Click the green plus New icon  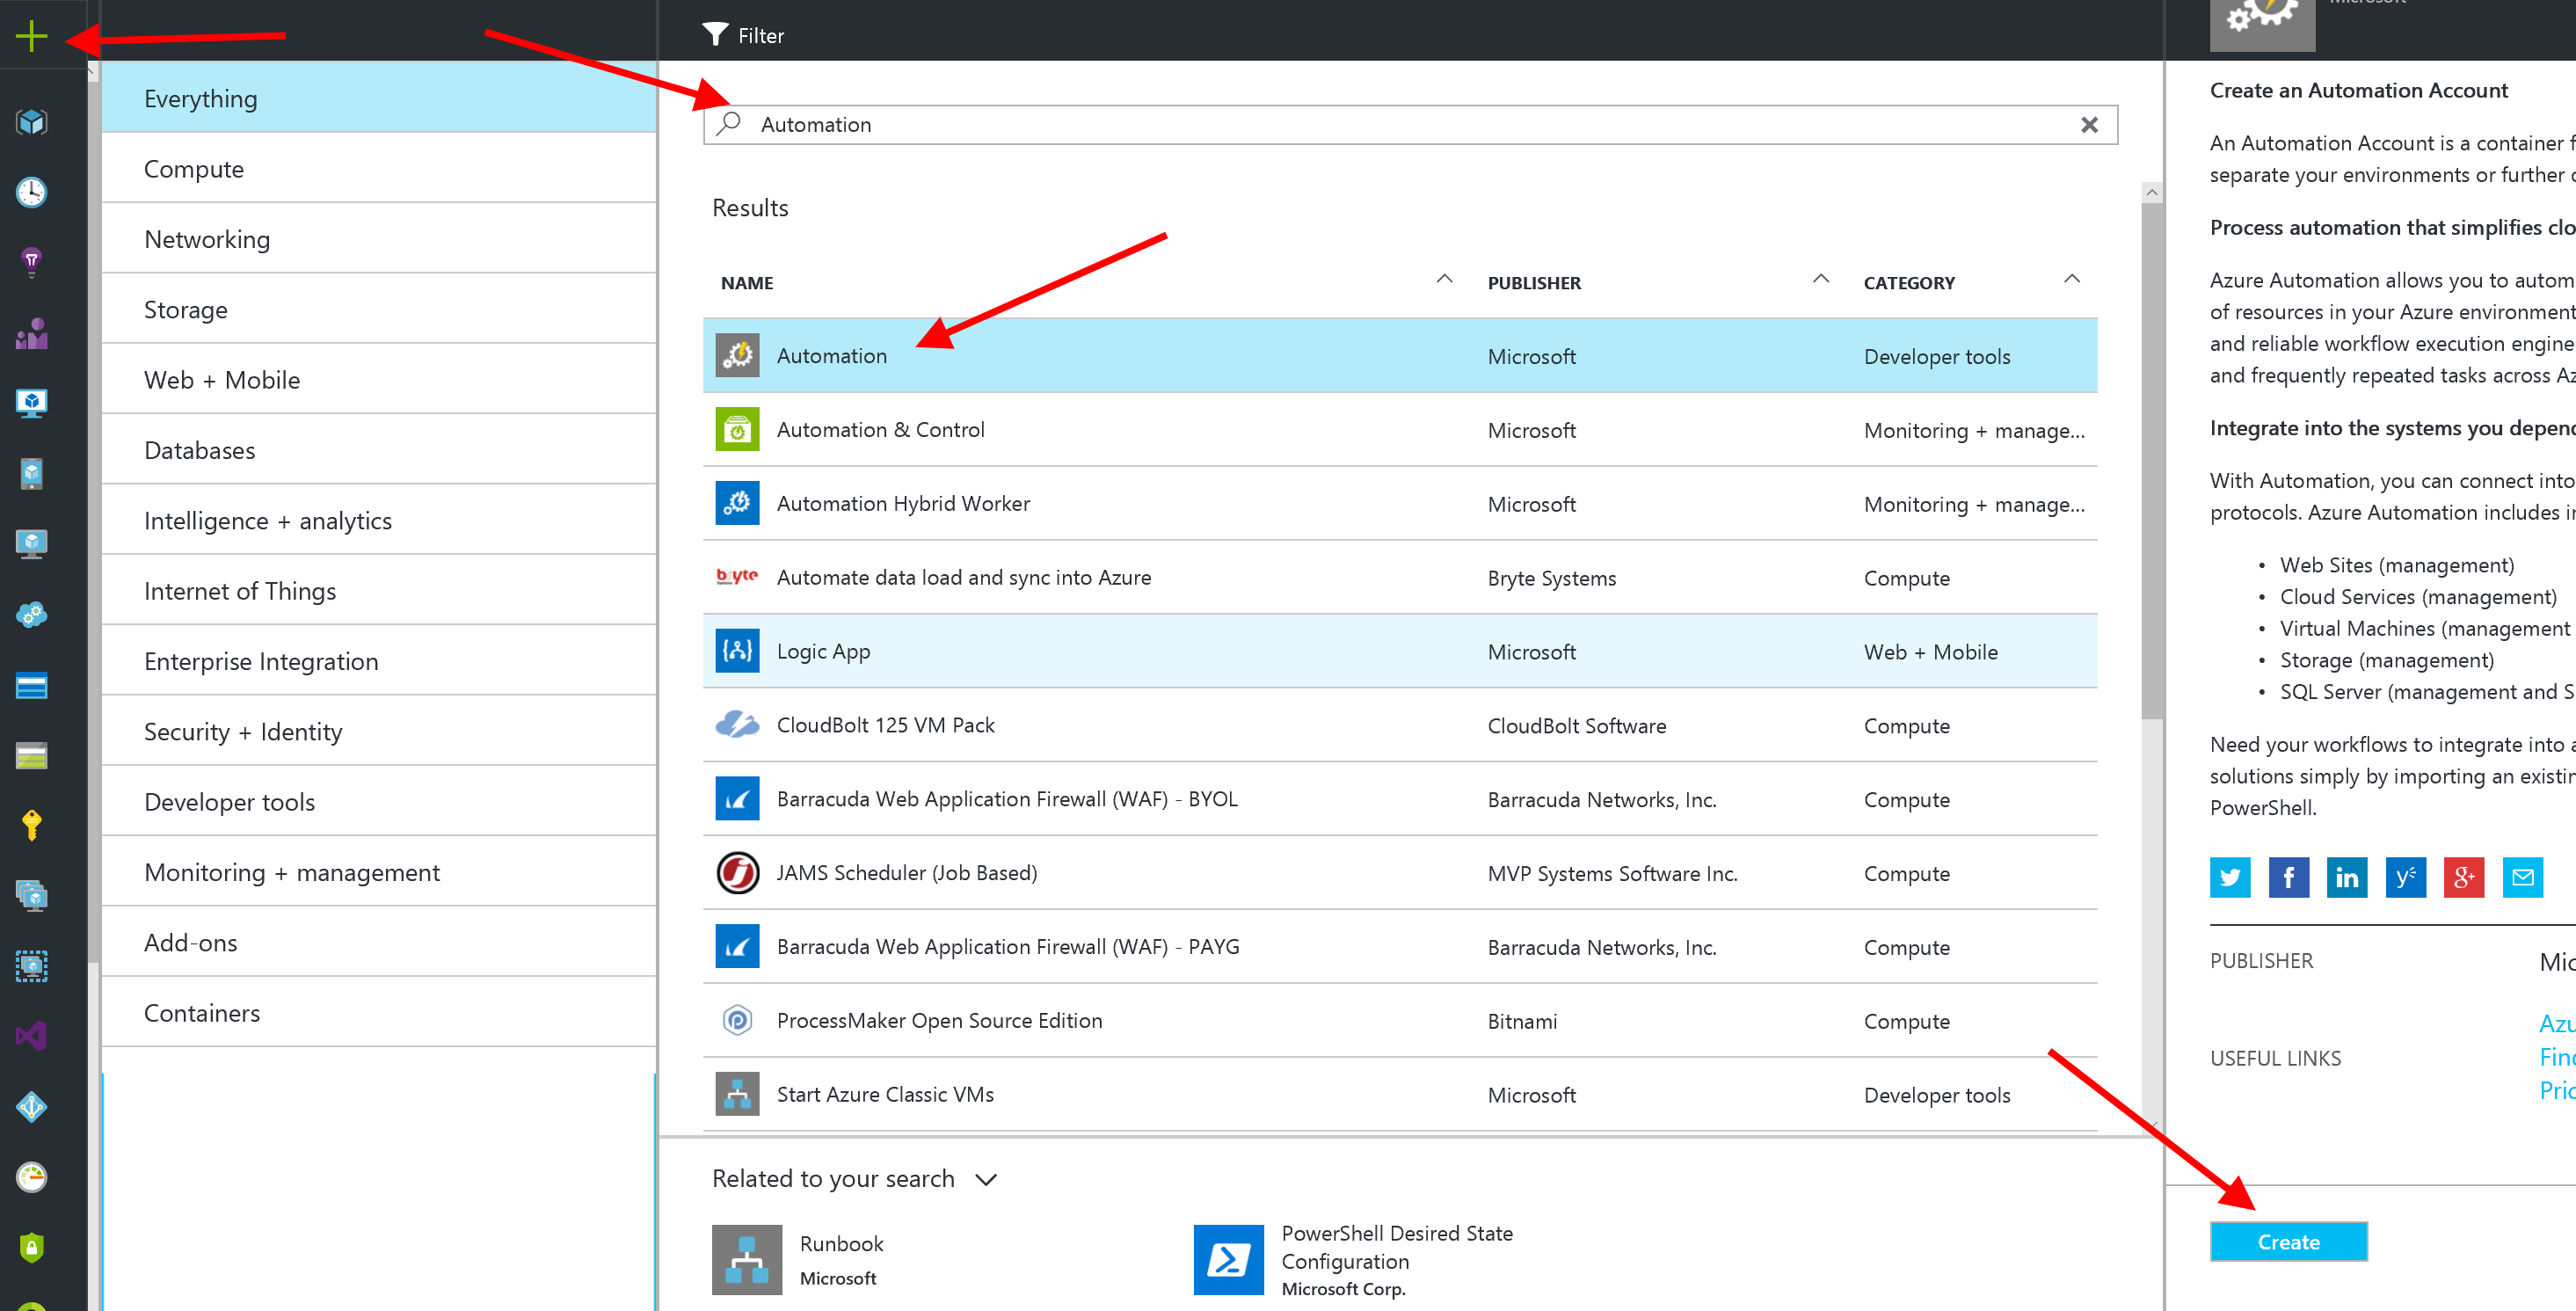click(31, 37)
